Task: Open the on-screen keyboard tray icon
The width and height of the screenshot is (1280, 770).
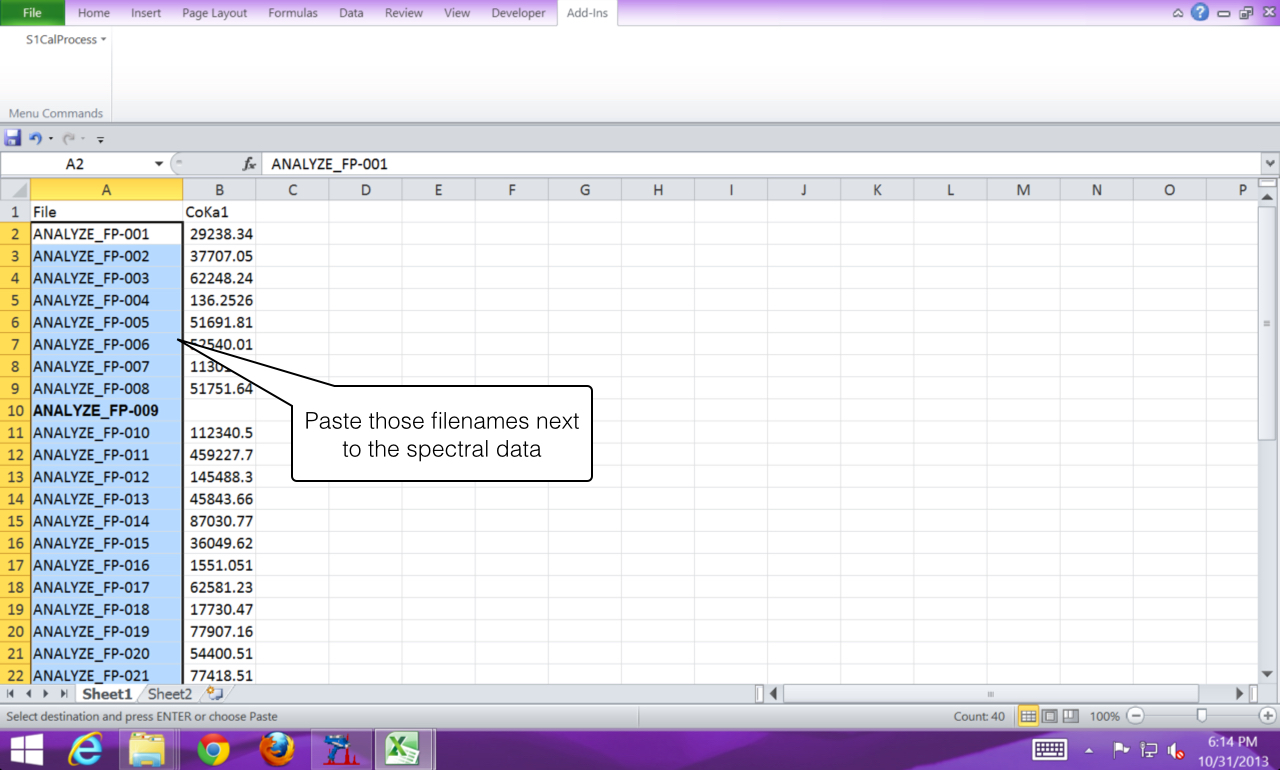Action: (x=1049, y=749)
